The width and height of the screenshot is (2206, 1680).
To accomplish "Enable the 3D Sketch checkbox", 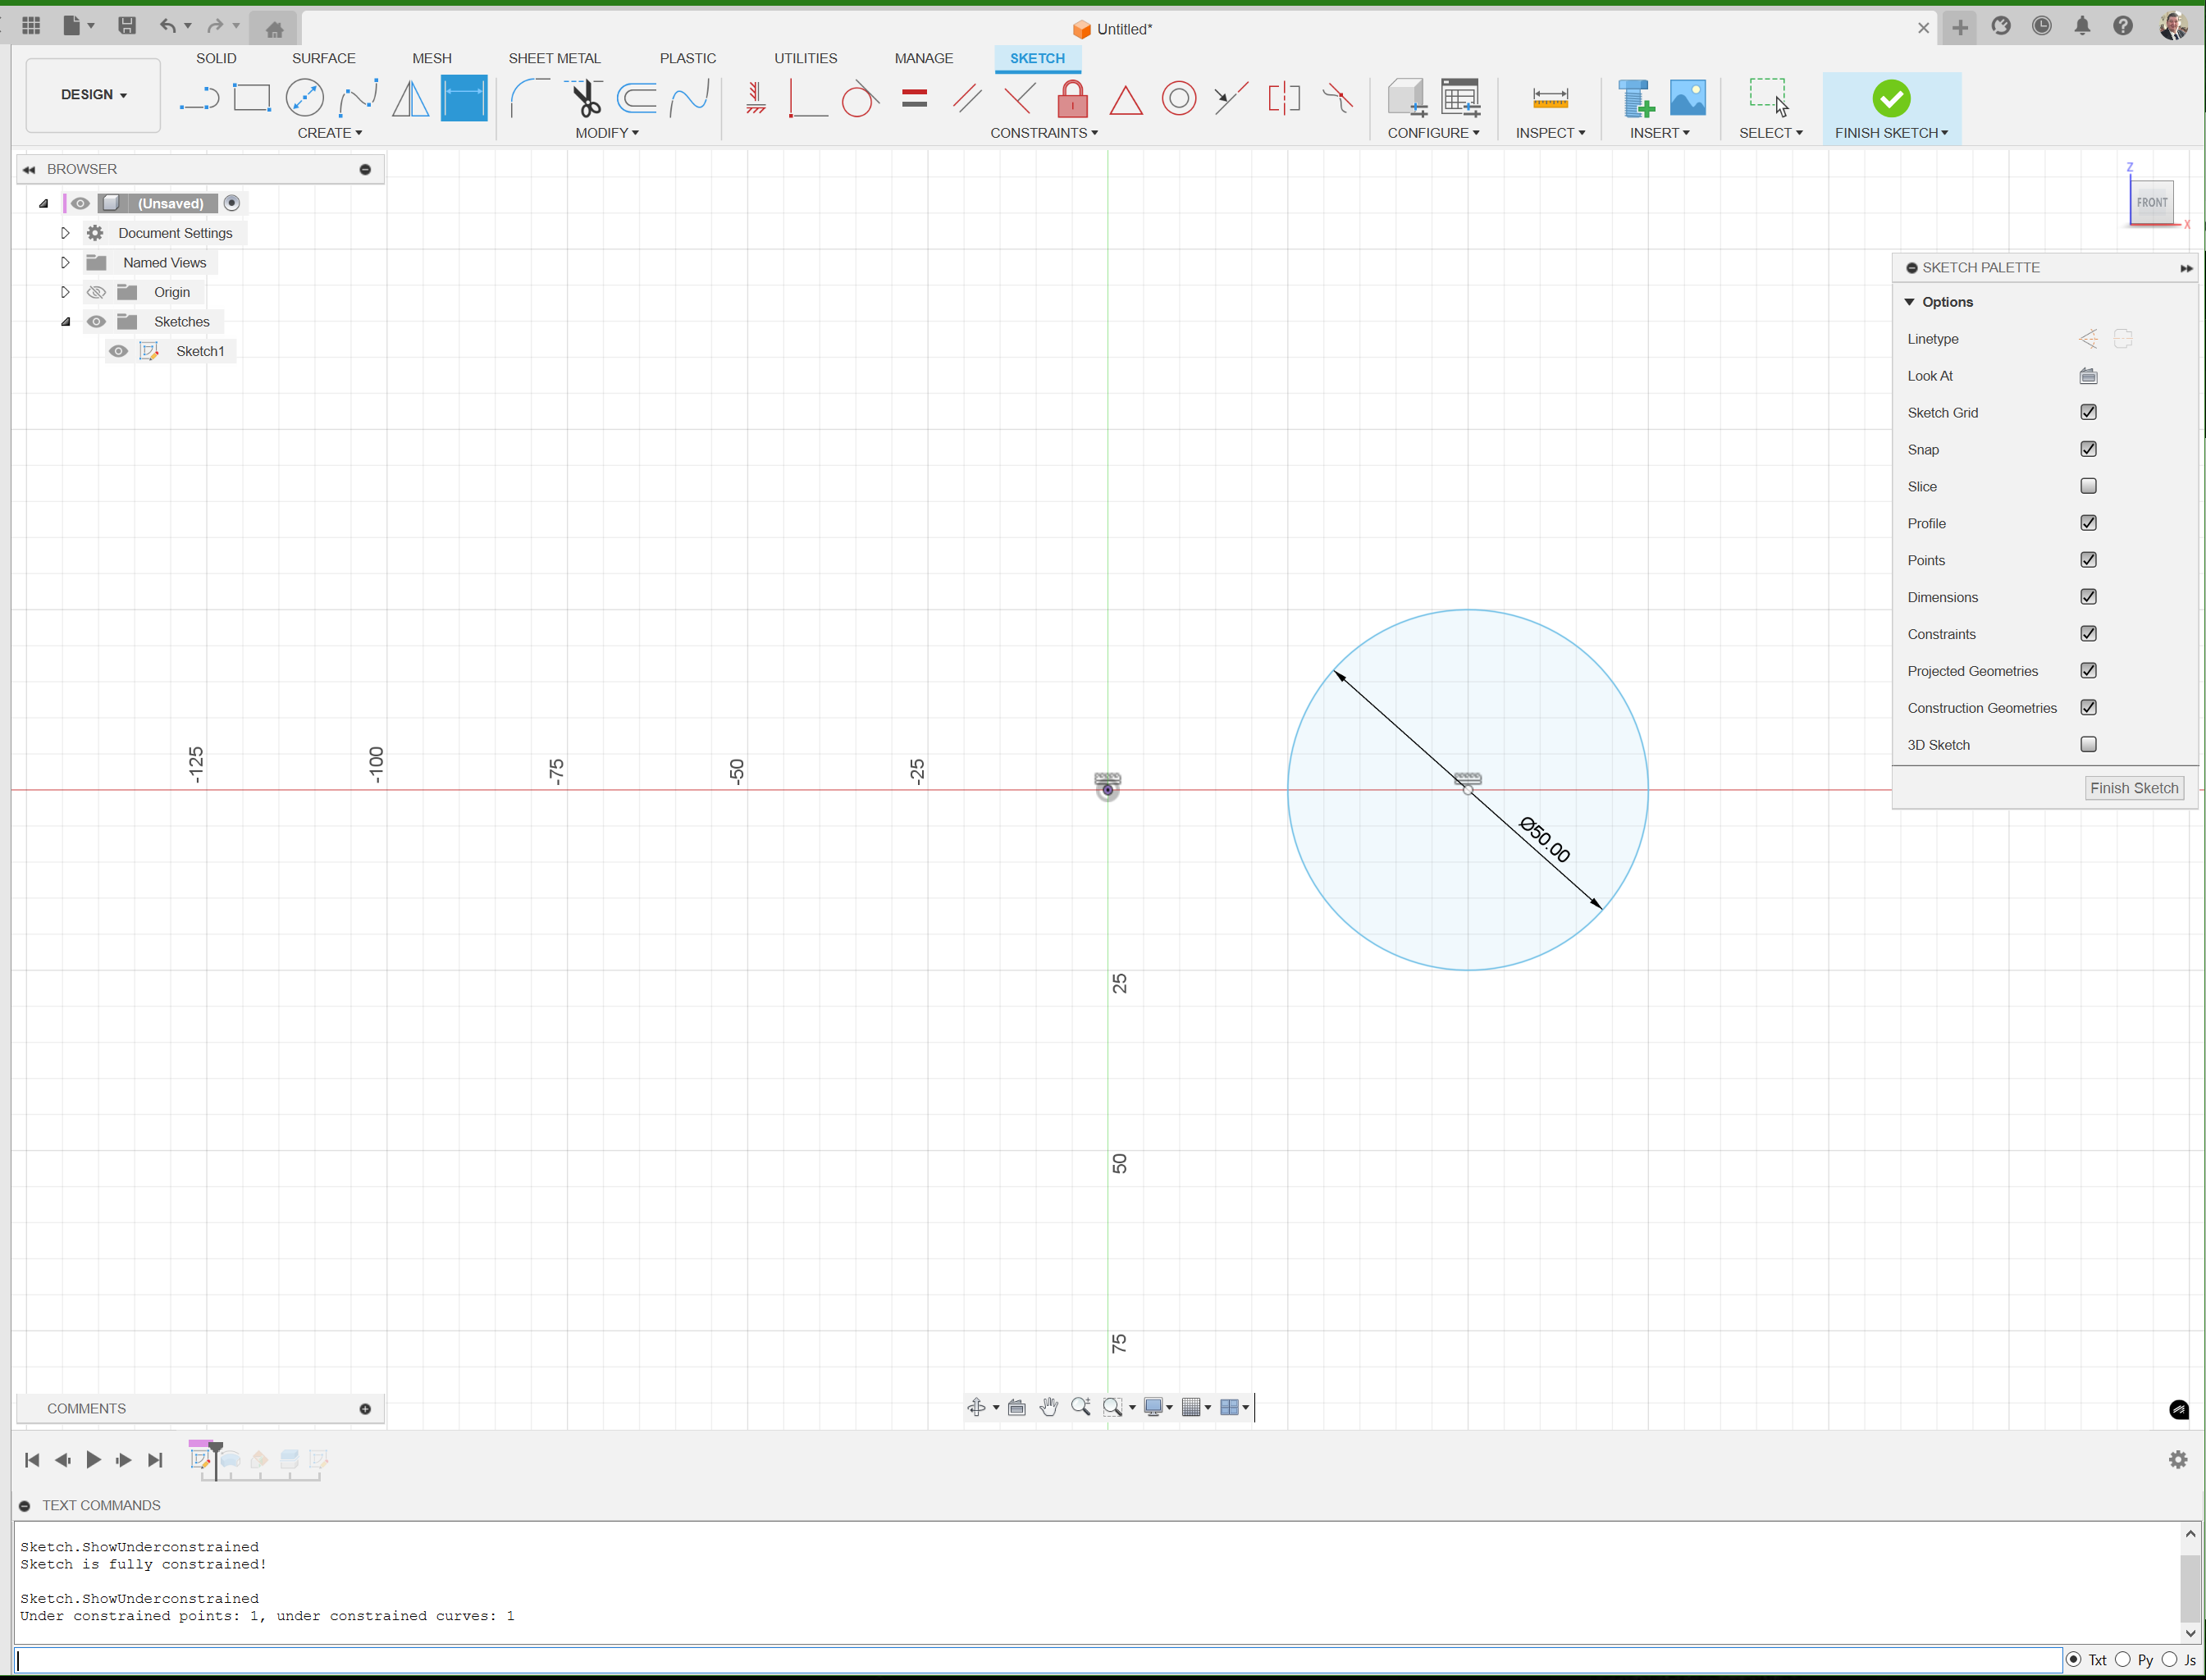I will [2088, 744].
